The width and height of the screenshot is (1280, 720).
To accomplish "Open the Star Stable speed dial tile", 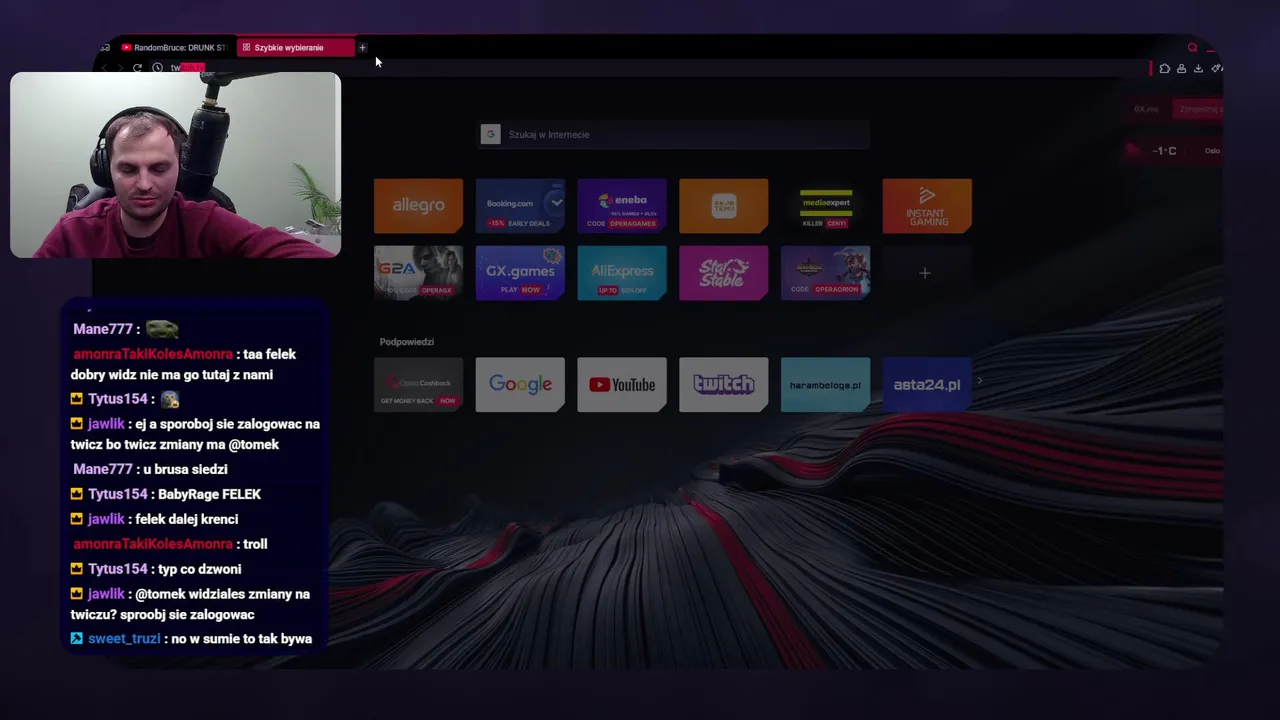I will click(724, 273).
